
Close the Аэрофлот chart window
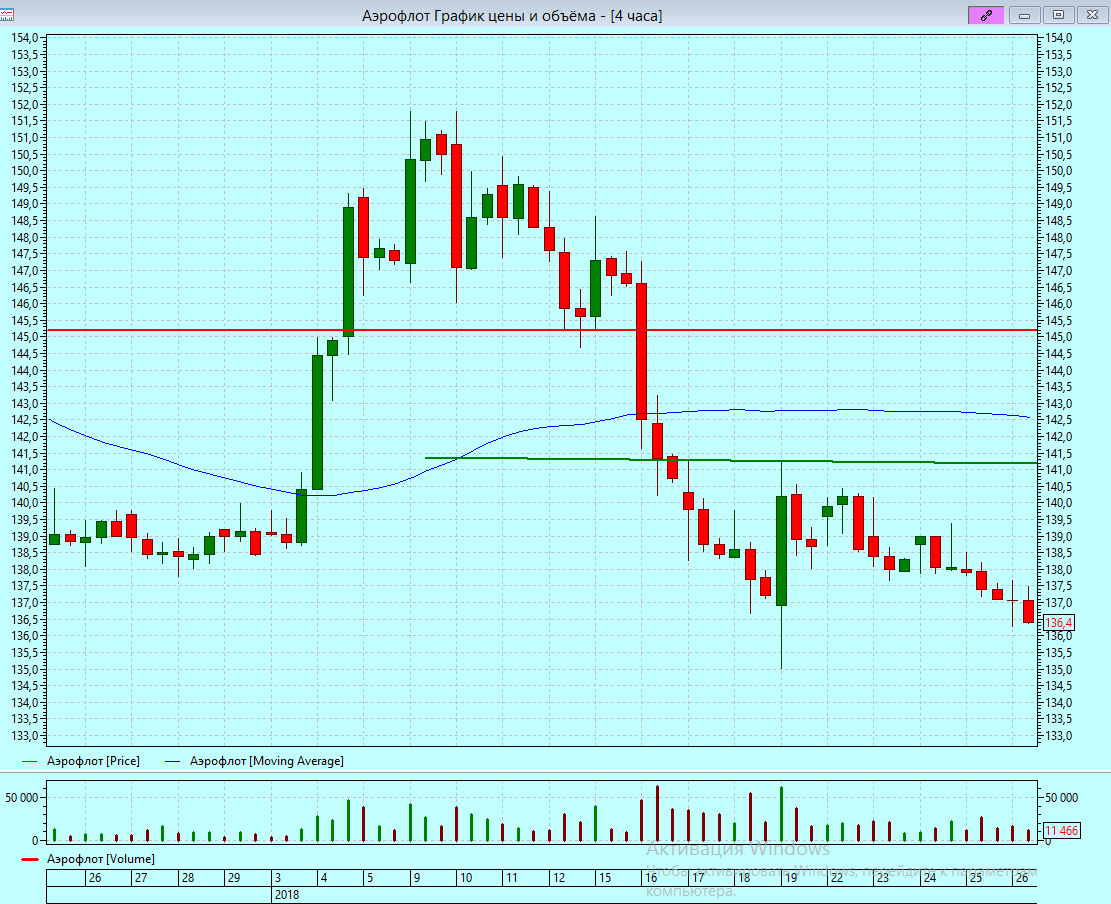(1092, 15)
